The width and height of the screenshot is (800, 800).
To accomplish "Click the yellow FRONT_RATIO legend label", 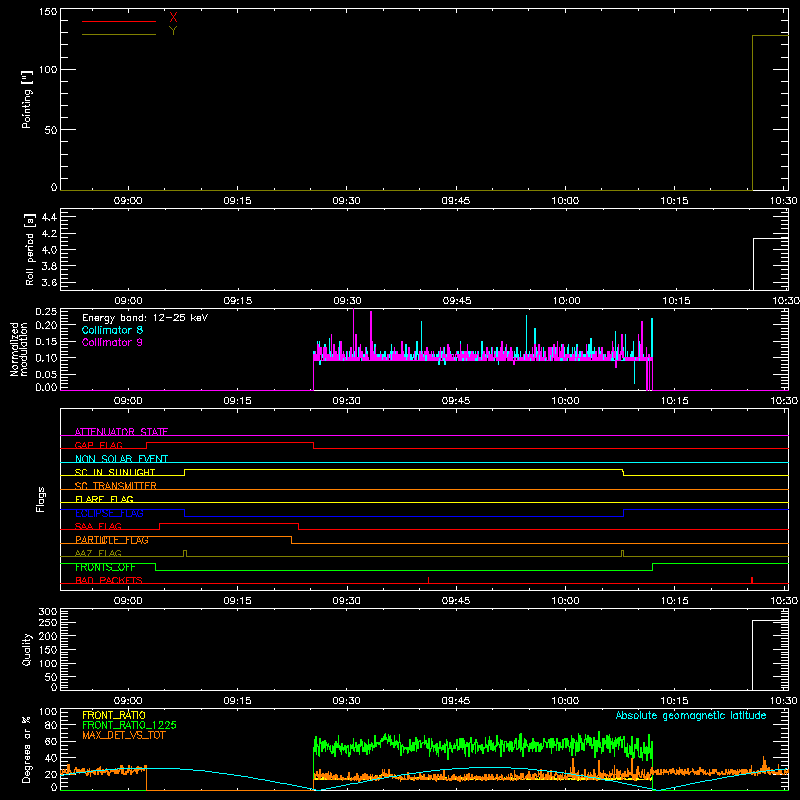I will click(114, 715).
